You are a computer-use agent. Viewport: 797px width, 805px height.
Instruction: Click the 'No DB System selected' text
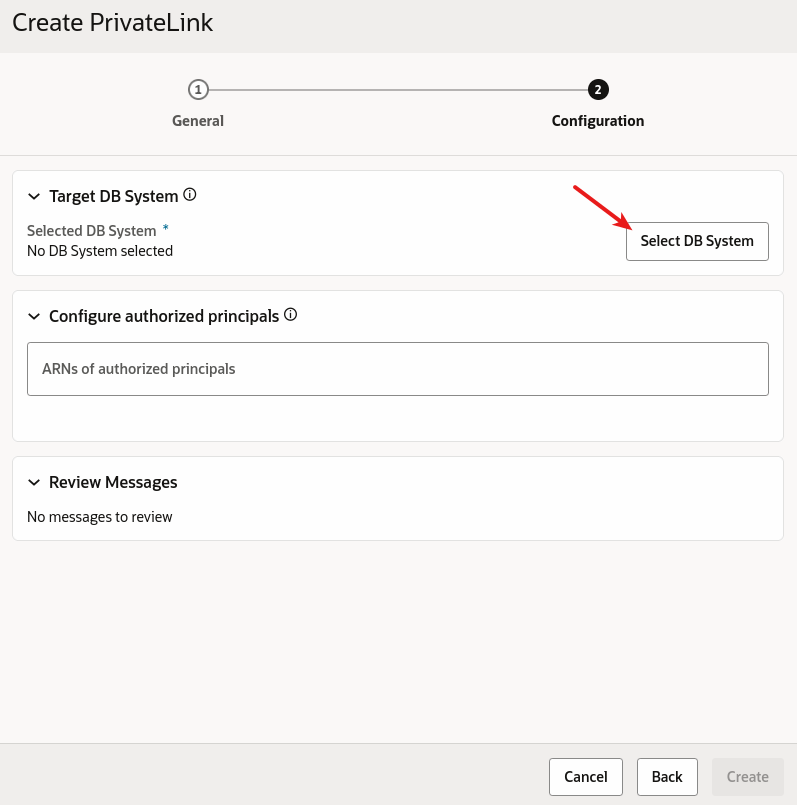[x=100, y=251]
